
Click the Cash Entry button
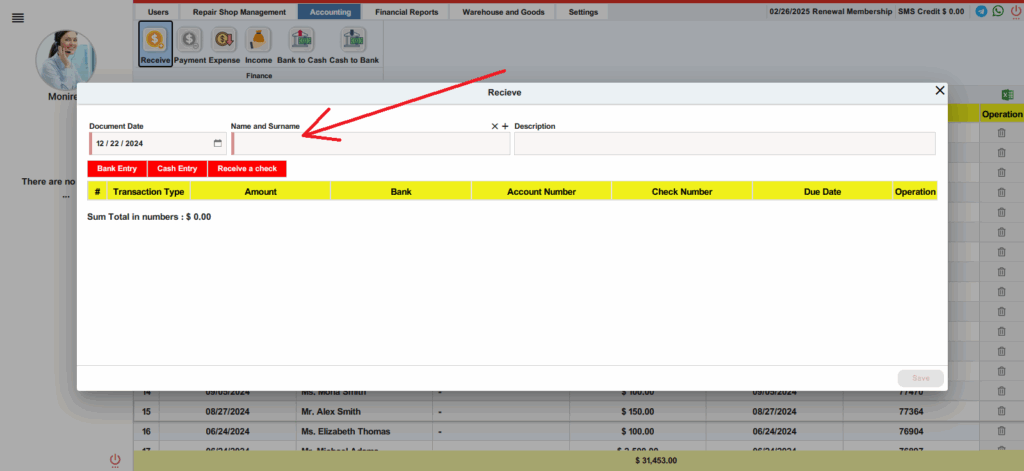[177, 169]
